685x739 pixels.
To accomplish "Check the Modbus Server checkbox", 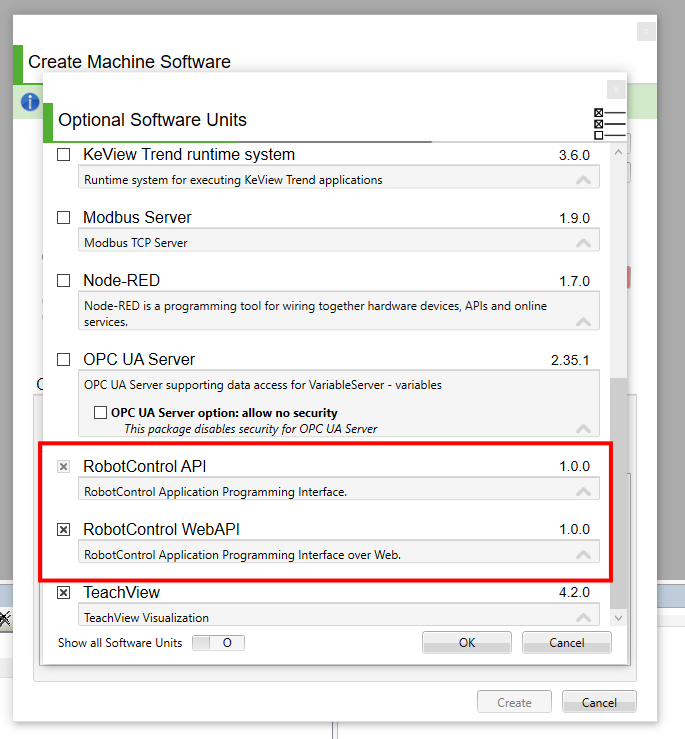I will [63, 218].
